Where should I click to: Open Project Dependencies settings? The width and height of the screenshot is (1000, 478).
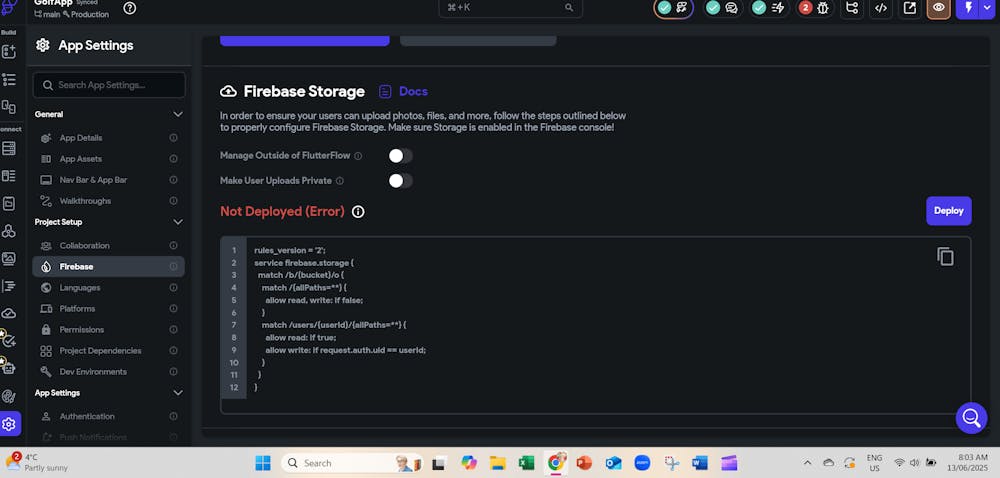coord(108,351)
